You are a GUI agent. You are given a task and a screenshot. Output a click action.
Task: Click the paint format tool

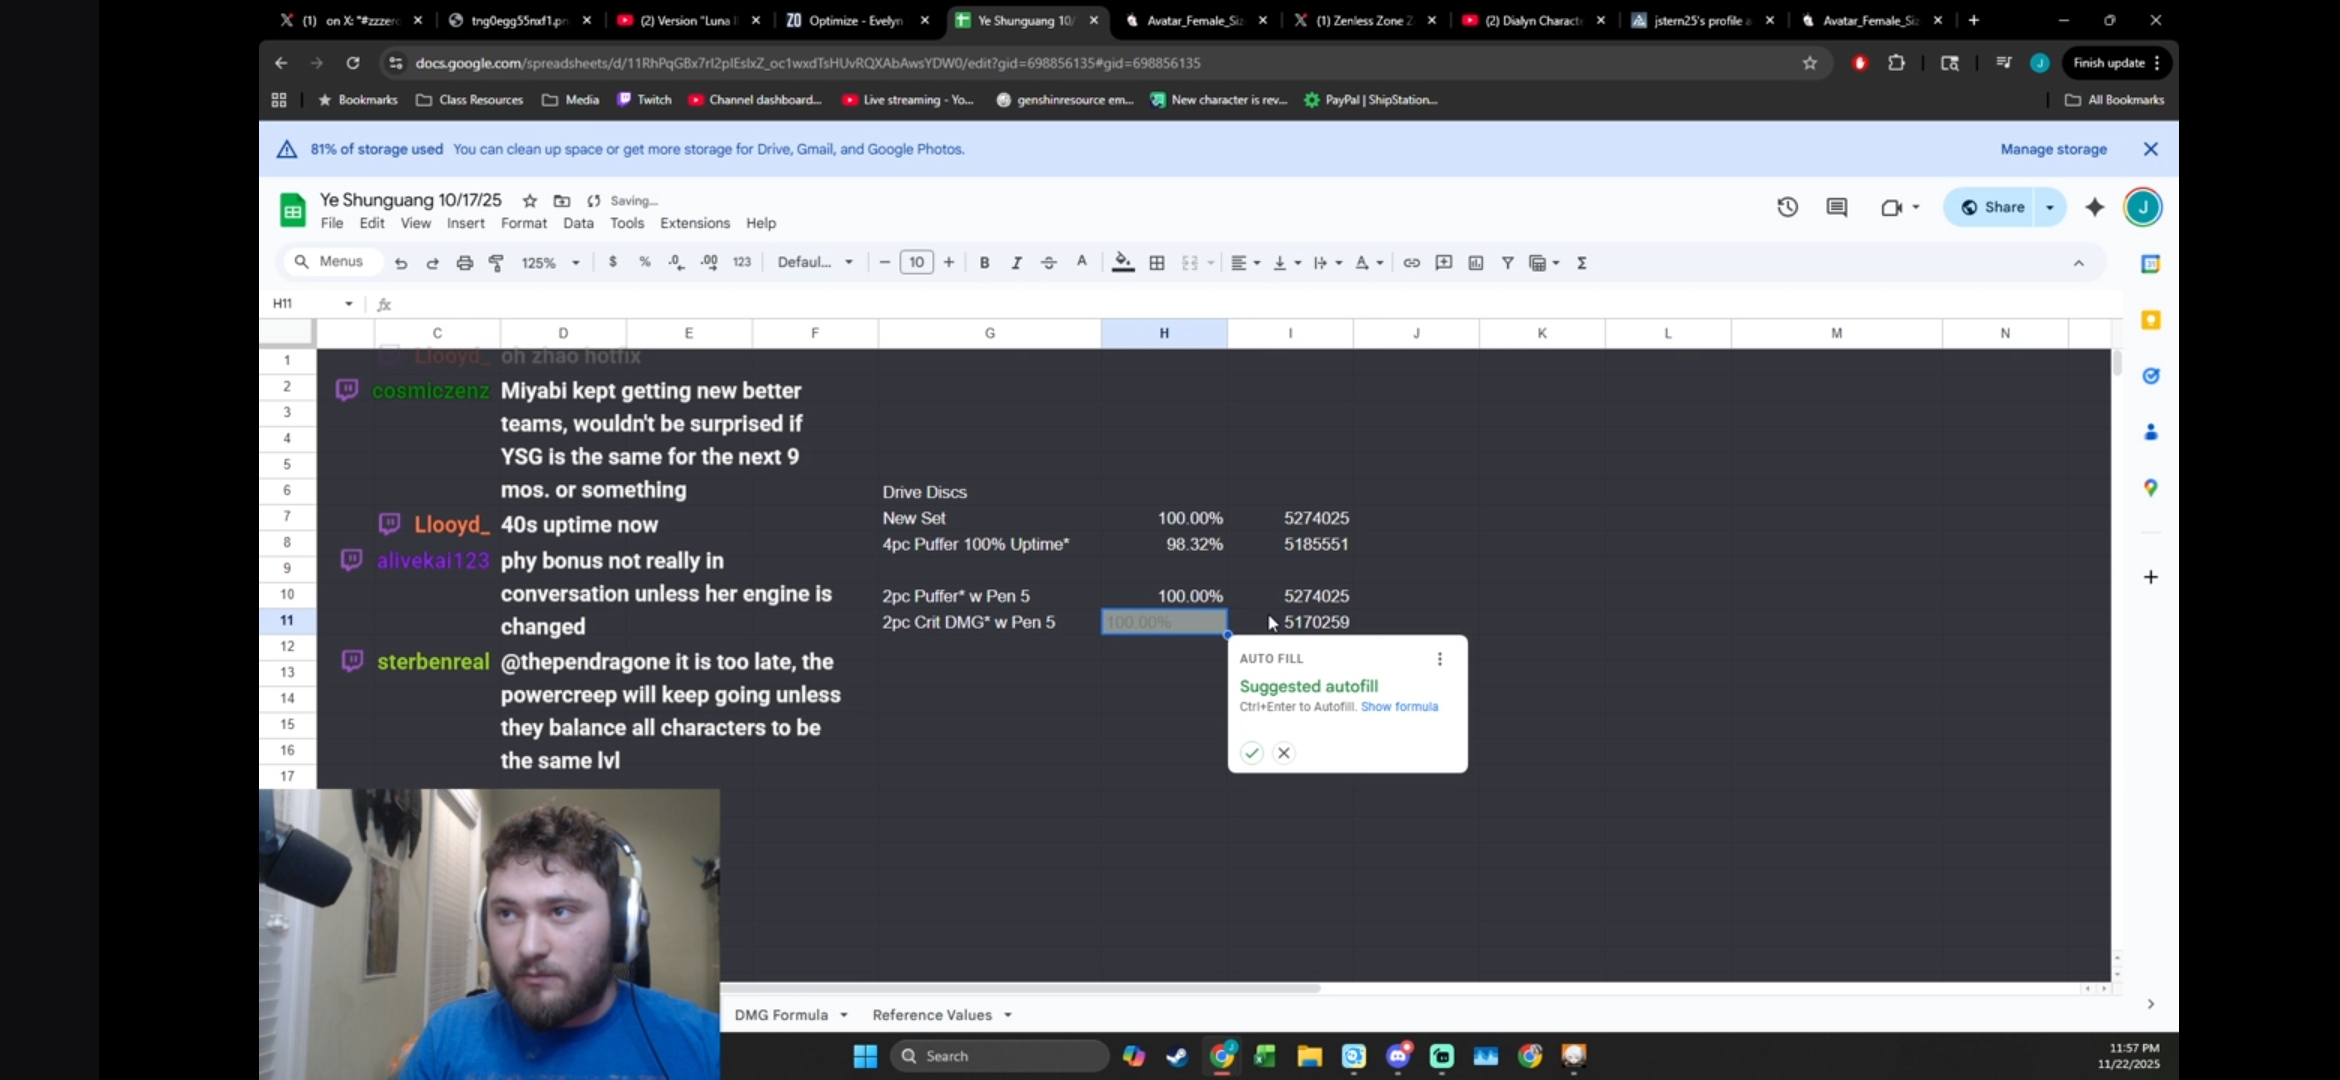(496, 263)
